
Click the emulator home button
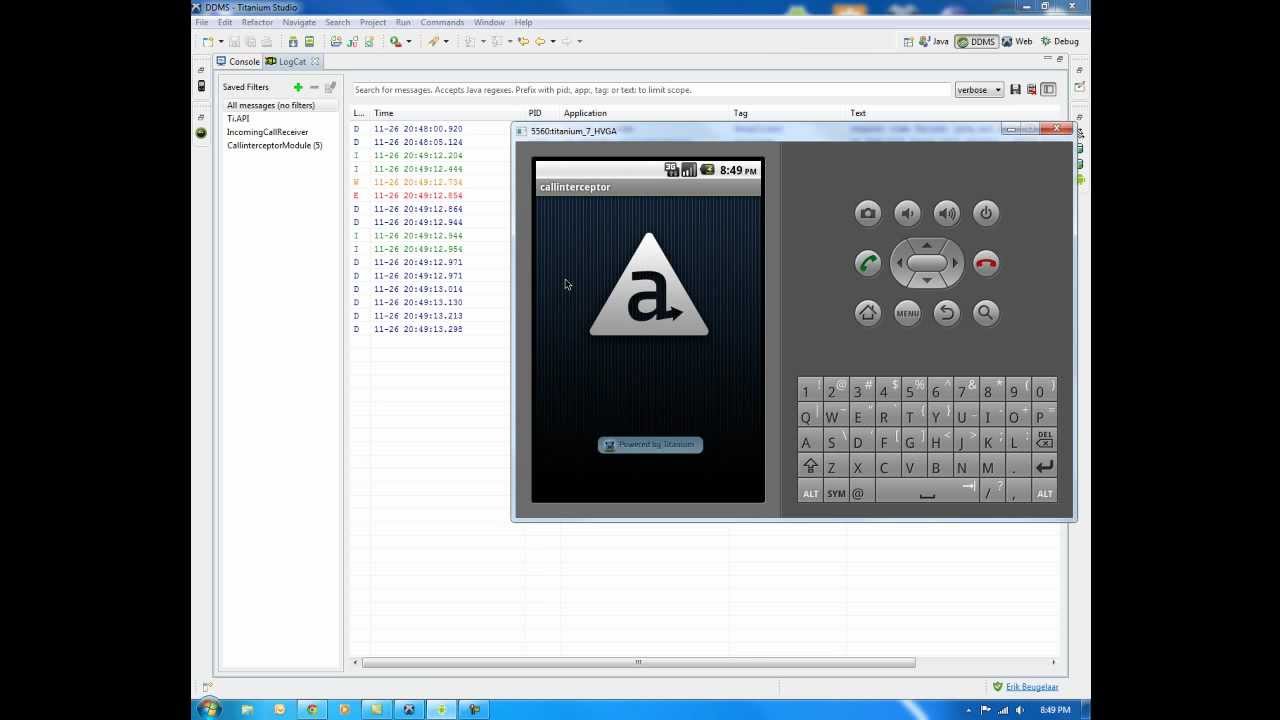pyautogui.click(x=868, y=313)
